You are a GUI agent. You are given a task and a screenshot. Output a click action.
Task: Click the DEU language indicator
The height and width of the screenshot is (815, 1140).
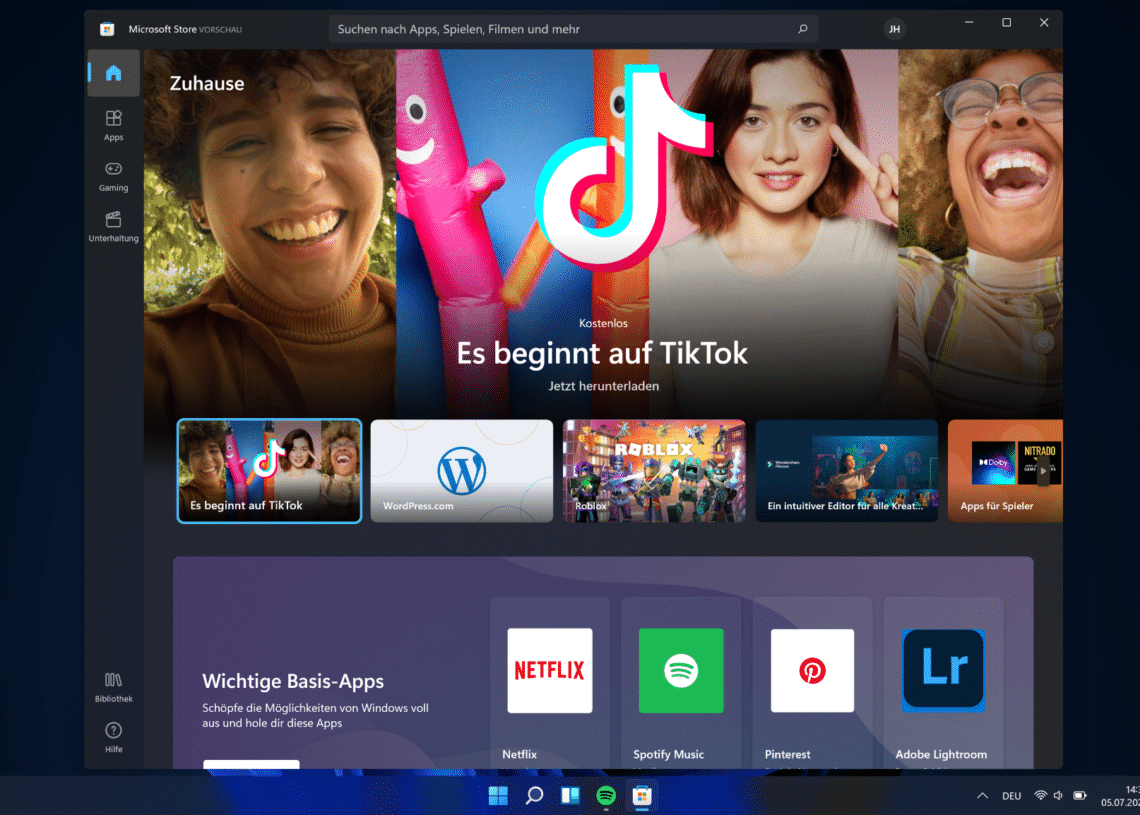tap(1011, 796)
